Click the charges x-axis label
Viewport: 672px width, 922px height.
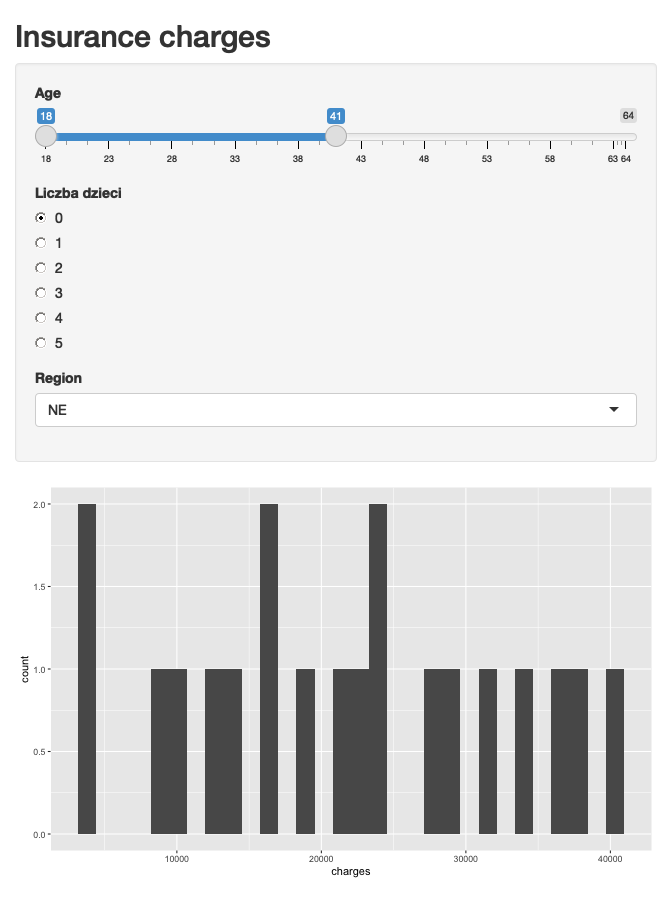tap(350, 871)
